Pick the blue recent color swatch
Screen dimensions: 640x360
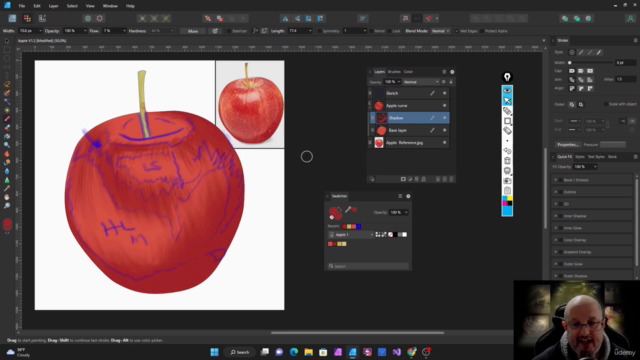point(359,227)
